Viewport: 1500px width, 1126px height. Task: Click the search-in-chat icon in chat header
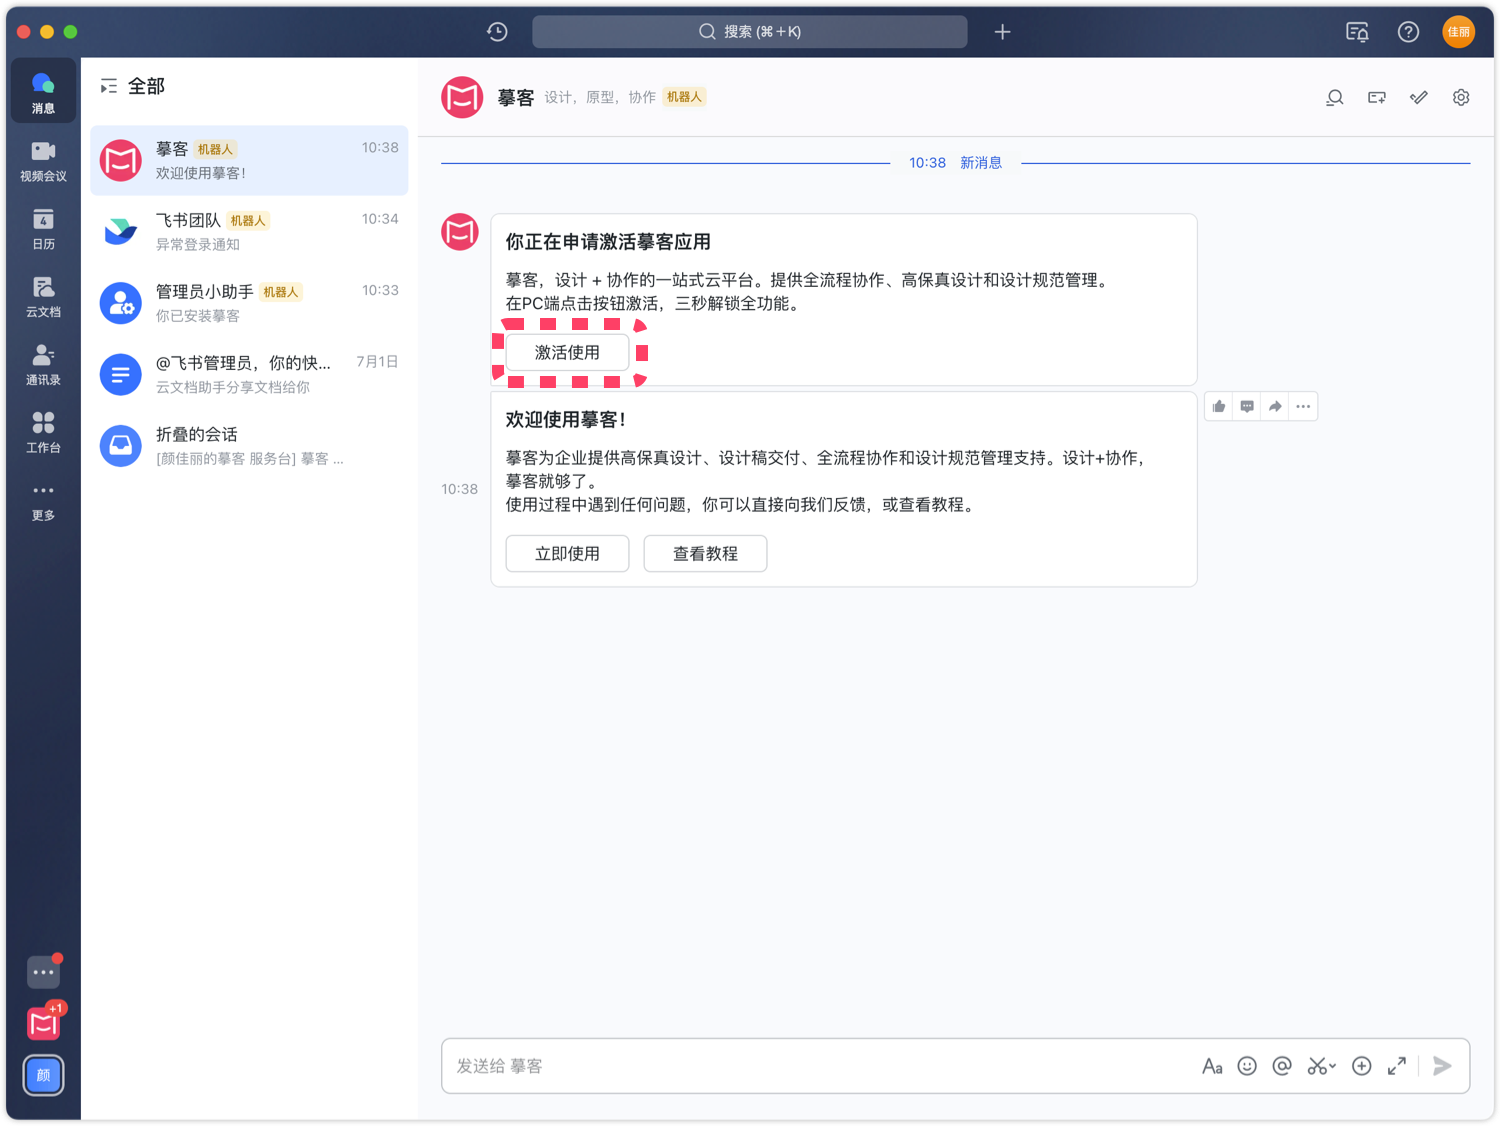1334,97
